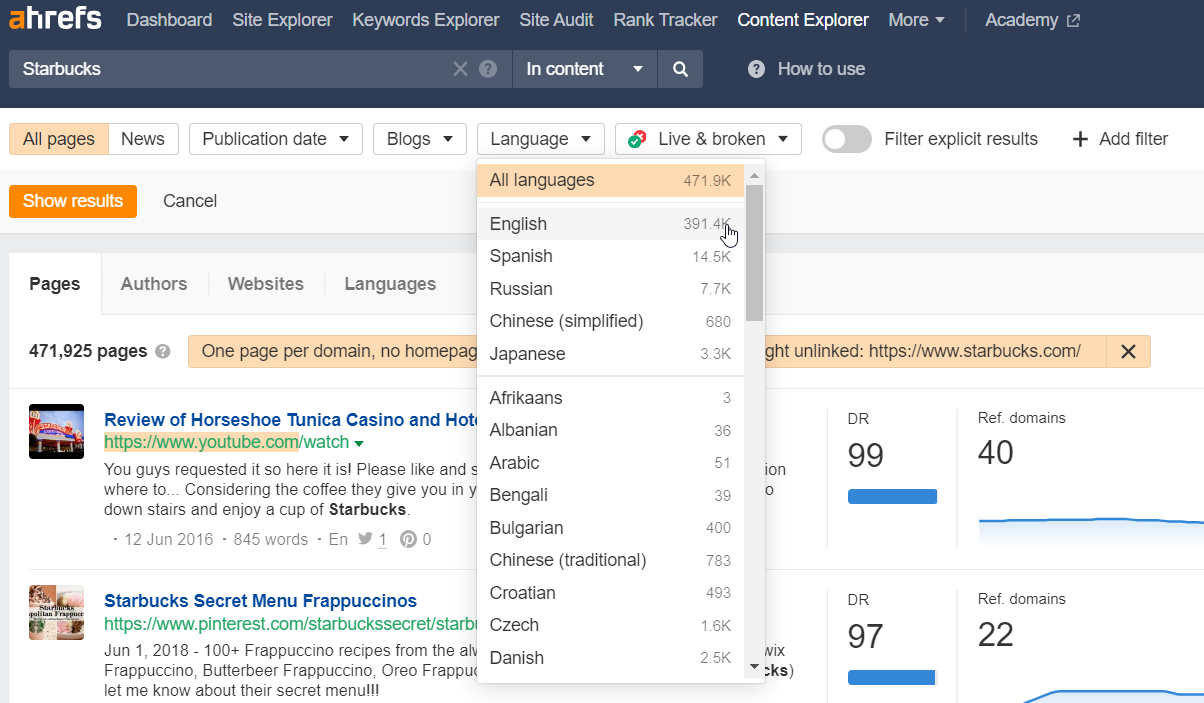Open Live & broken dropdown
The image size is (1204, 703).
(x=708, y=139)
